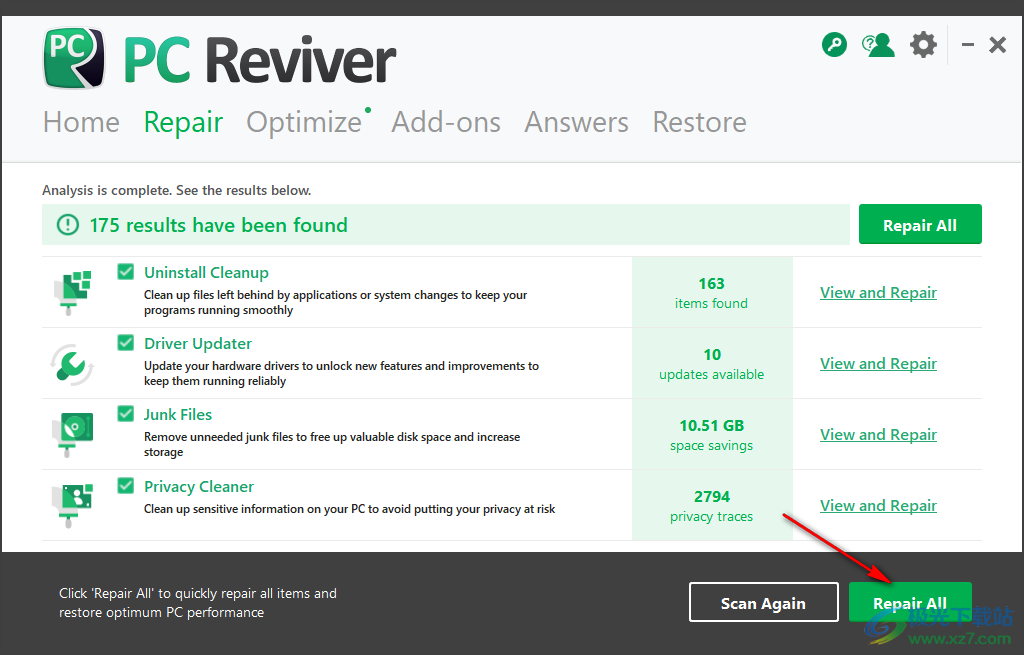Select the Repair tab

point(184,122)
